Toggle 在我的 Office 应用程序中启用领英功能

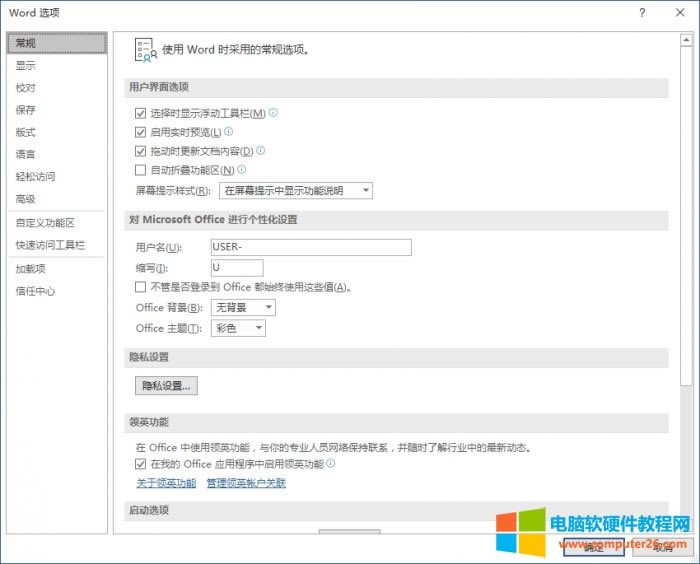pos(140,464)
